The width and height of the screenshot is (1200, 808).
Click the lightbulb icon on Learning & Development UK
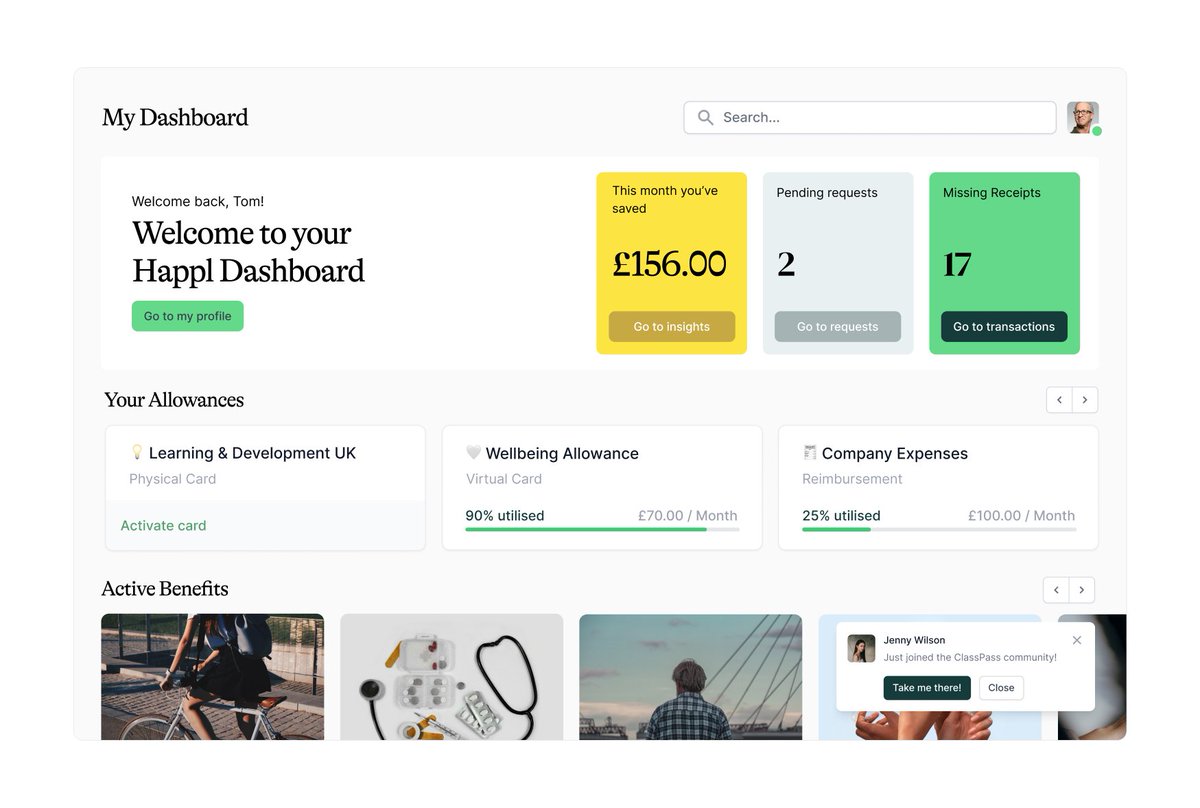click(x=139, y=452)
